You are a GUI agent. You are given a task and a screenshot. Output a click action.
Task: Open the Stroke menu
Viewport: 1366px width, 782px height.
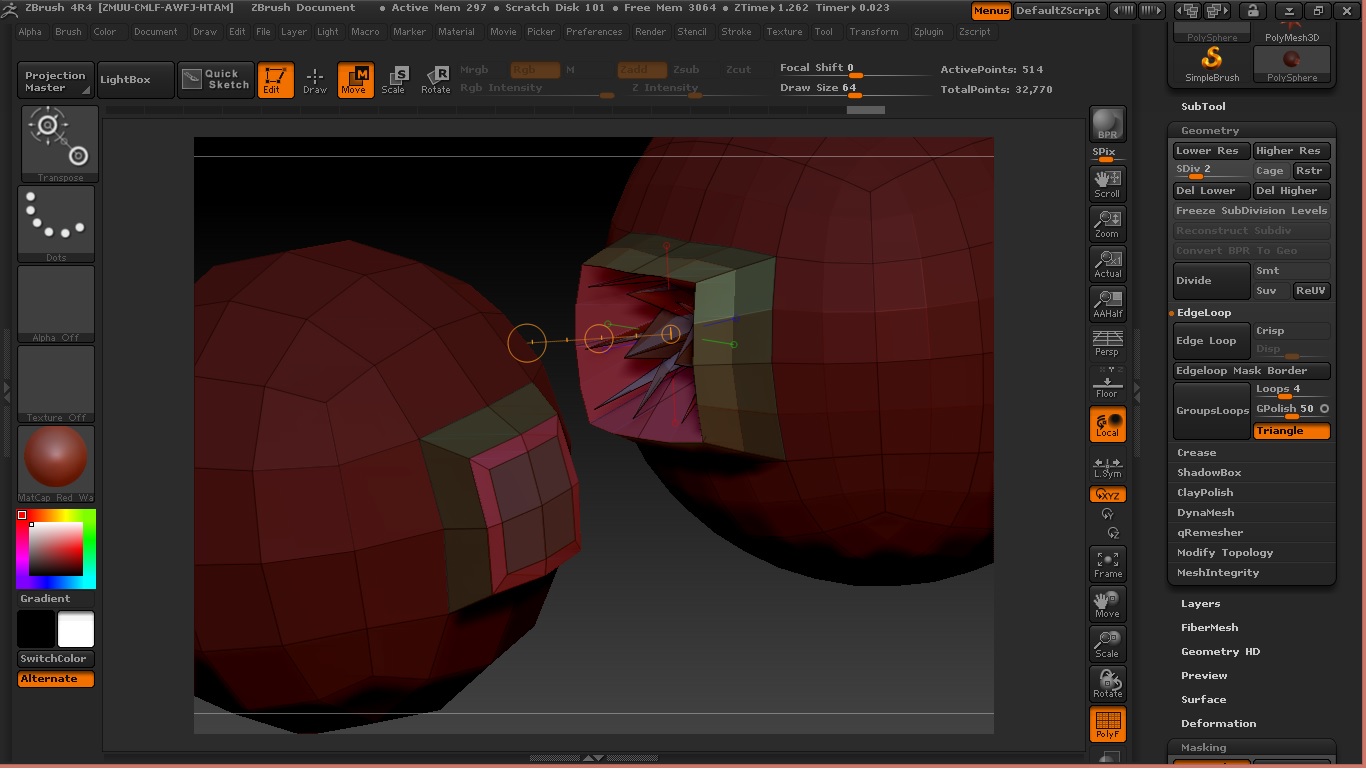(736, 32)
